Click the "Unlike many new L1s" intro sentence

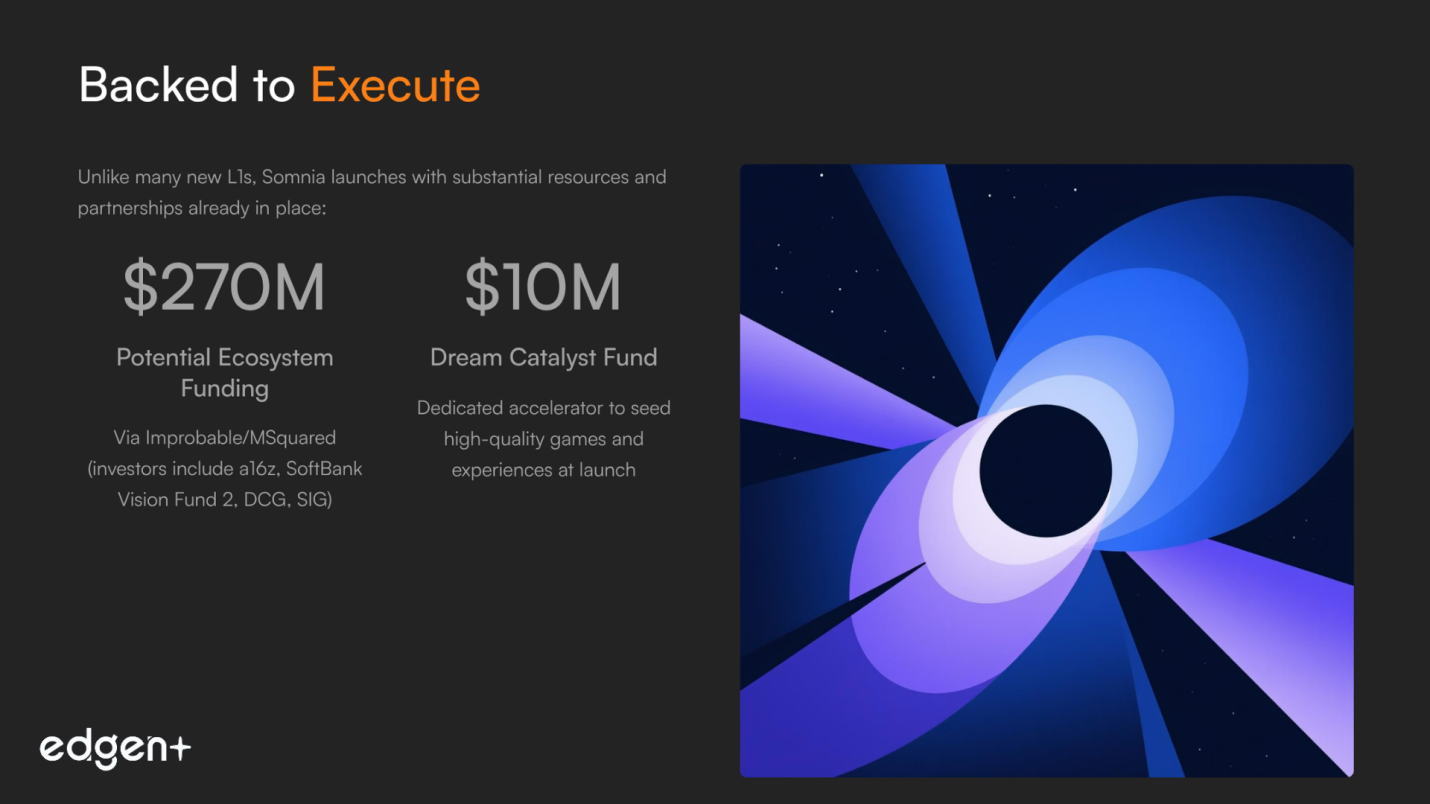point(372,177)
